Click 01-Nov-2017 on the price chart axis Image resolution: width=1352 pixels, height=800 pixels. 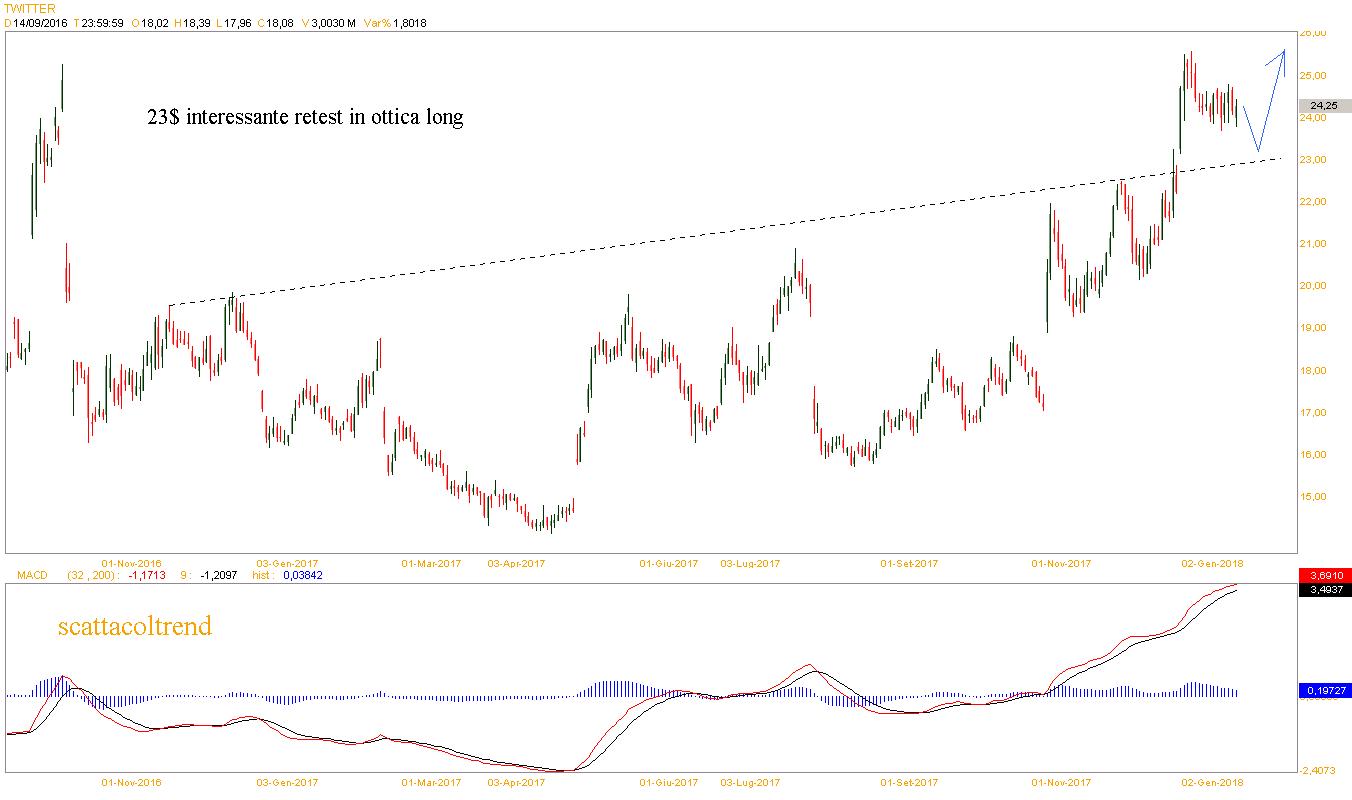coord(1061,563)
